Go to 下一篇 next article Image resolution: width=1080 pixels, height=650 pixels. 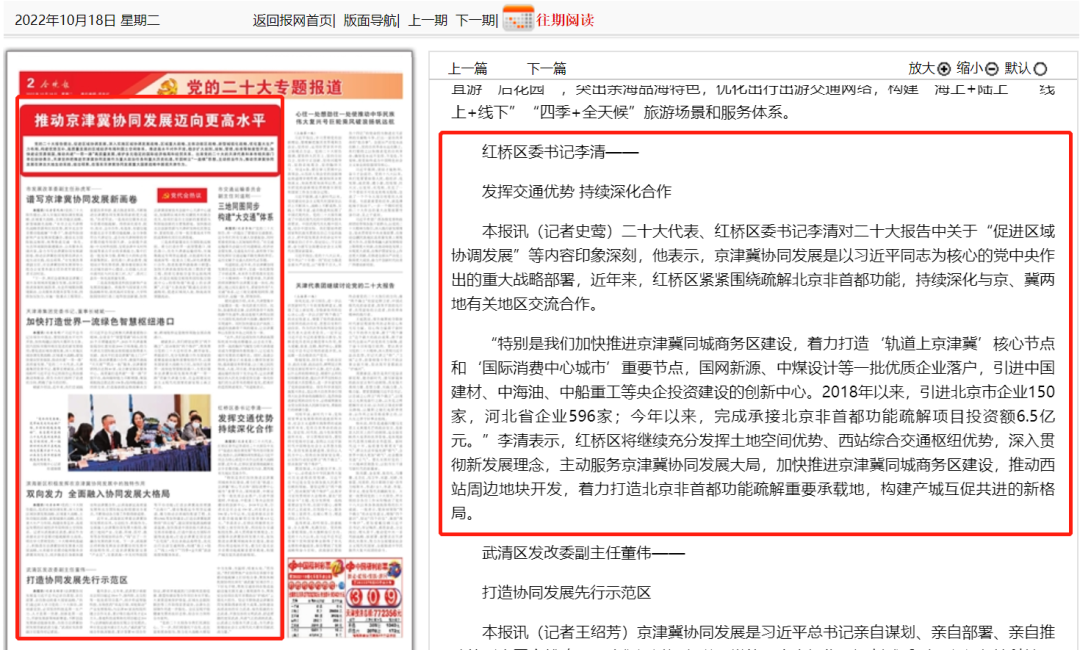[x=545, y=68]
